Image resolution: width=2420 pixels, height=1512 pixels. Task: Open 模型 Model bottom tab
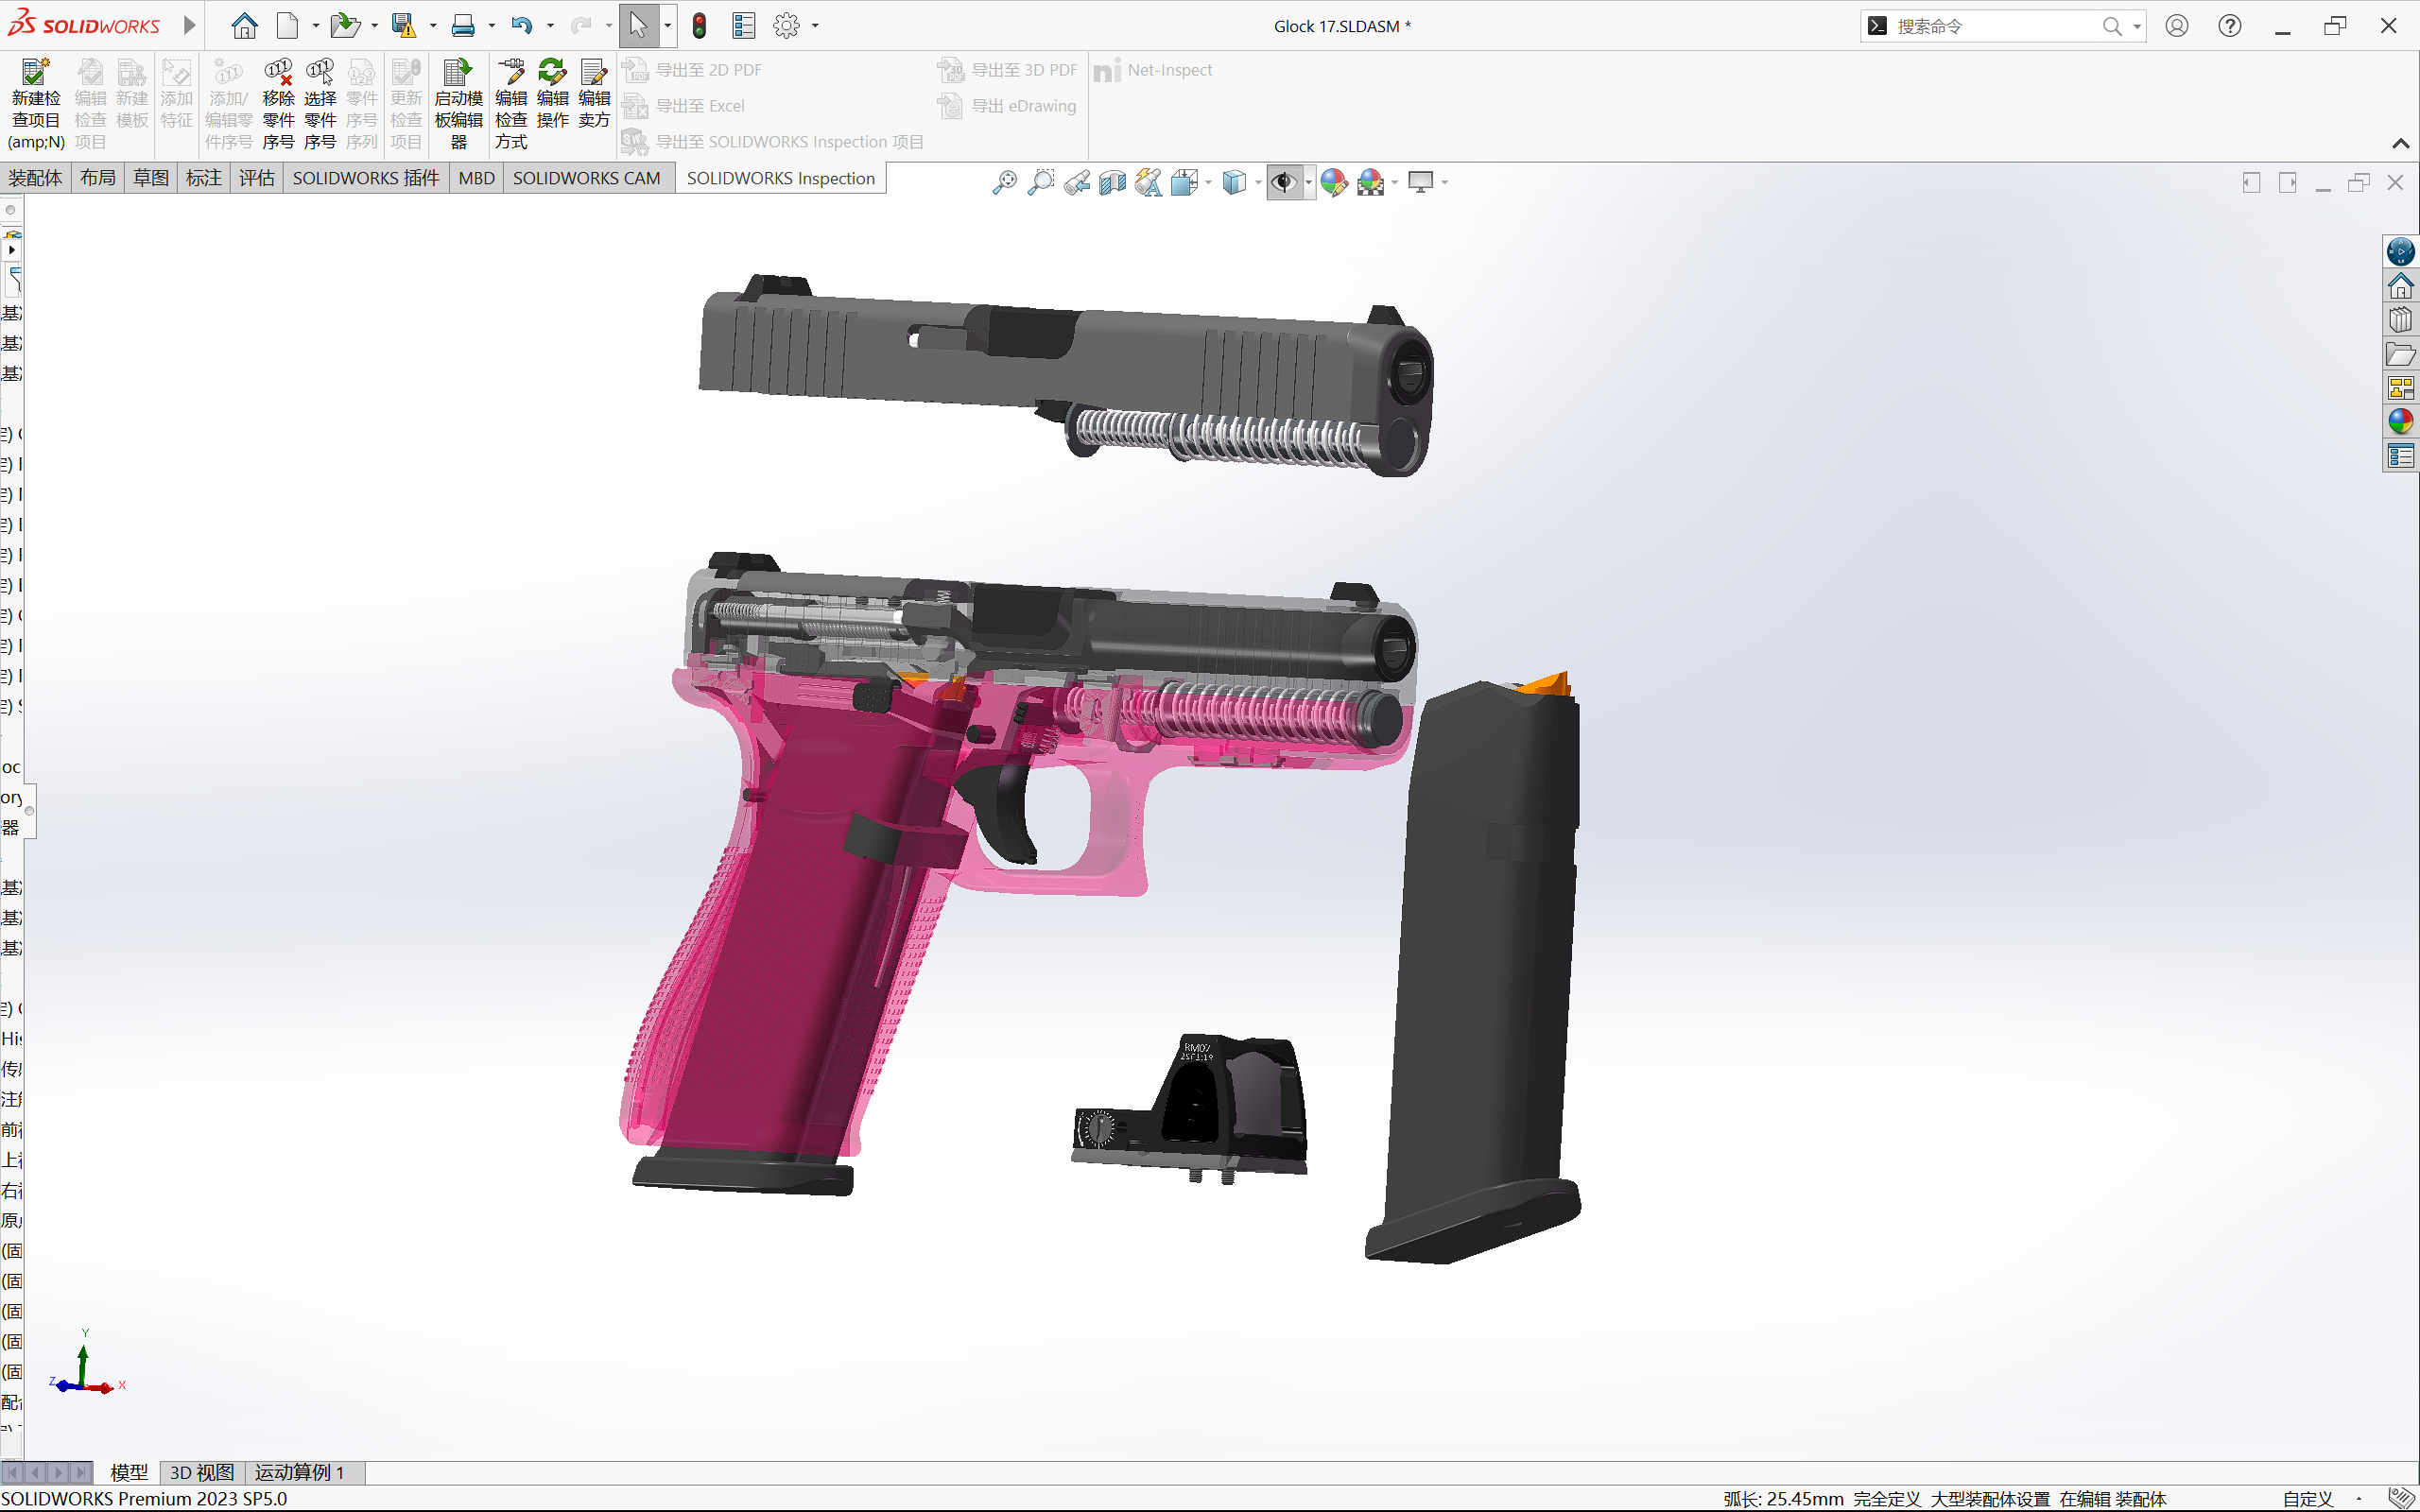point(129,1472)
